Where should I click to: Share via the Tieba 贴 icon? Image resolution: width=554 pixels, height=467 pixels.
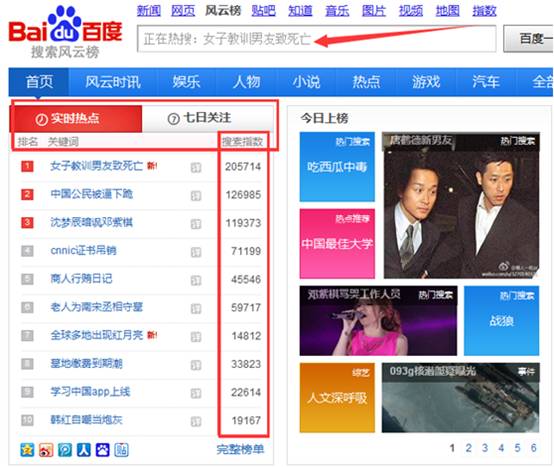(121, 450)
